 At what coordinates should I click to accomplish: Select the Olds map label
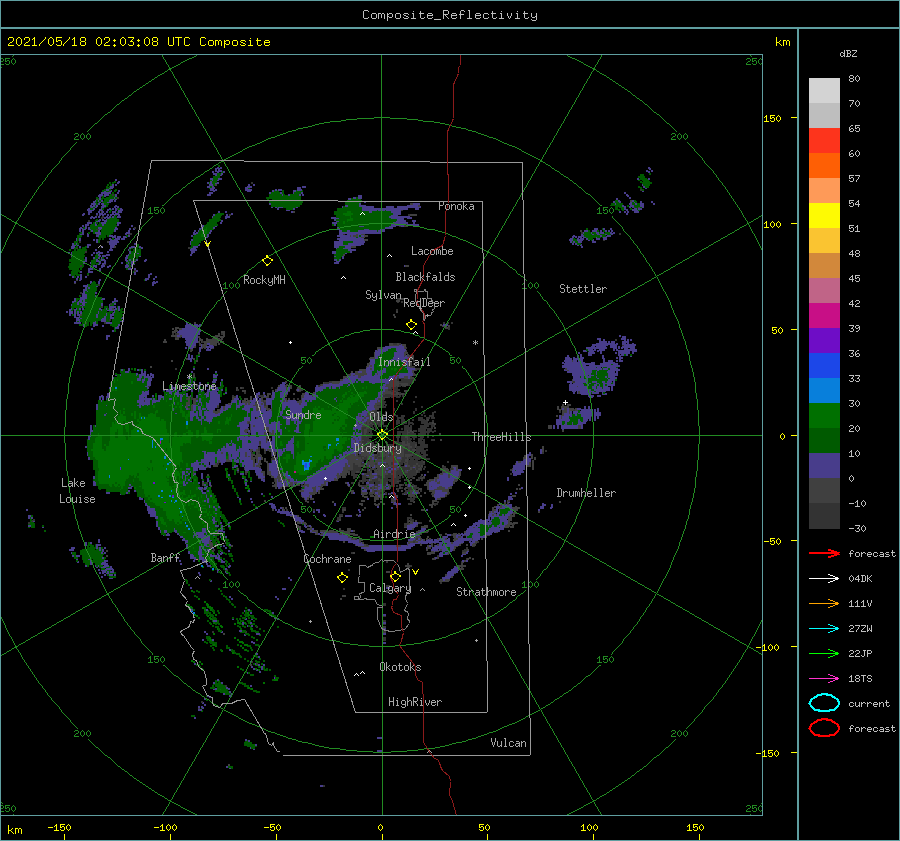click(x=381, y=417)
